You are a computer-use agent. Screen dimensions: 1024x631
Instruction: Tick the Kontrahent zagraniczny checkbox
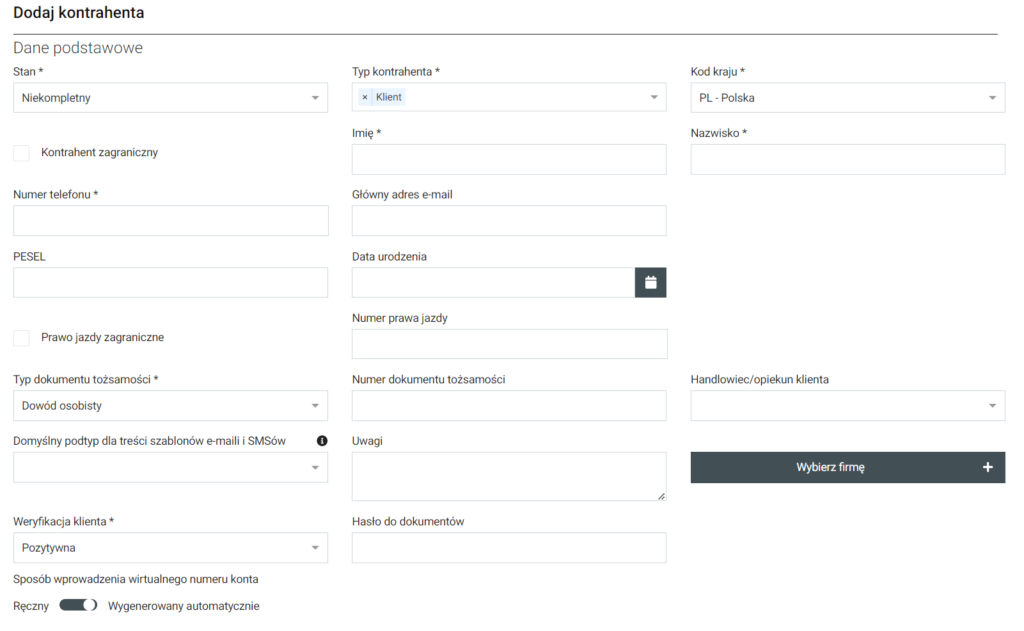click(21, 153)
